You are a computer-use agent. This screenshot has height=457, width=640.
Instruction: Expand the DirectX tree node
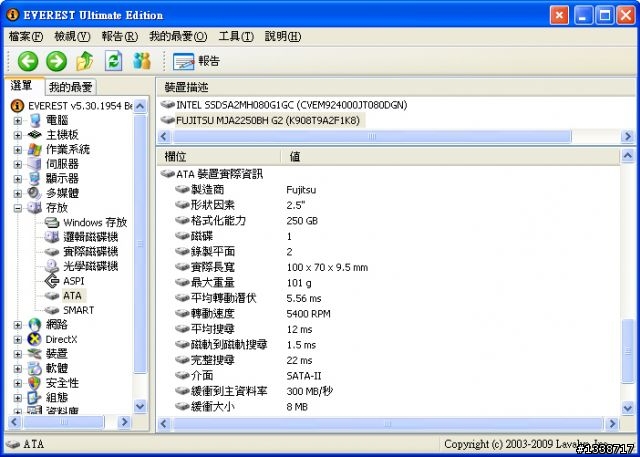click(x=18, y=339)
